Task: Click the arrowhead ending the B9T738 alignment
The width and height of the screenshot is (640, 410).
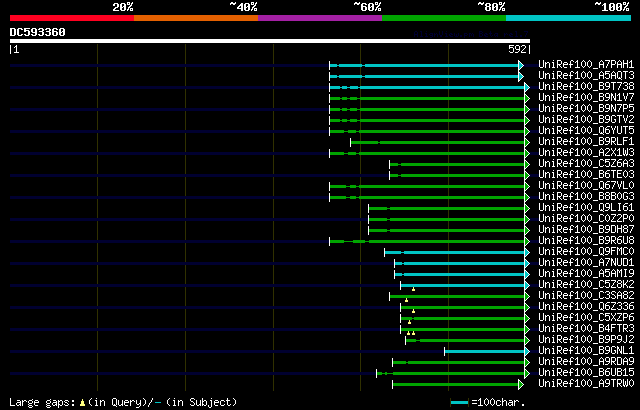Action: (x=527, y=87)
